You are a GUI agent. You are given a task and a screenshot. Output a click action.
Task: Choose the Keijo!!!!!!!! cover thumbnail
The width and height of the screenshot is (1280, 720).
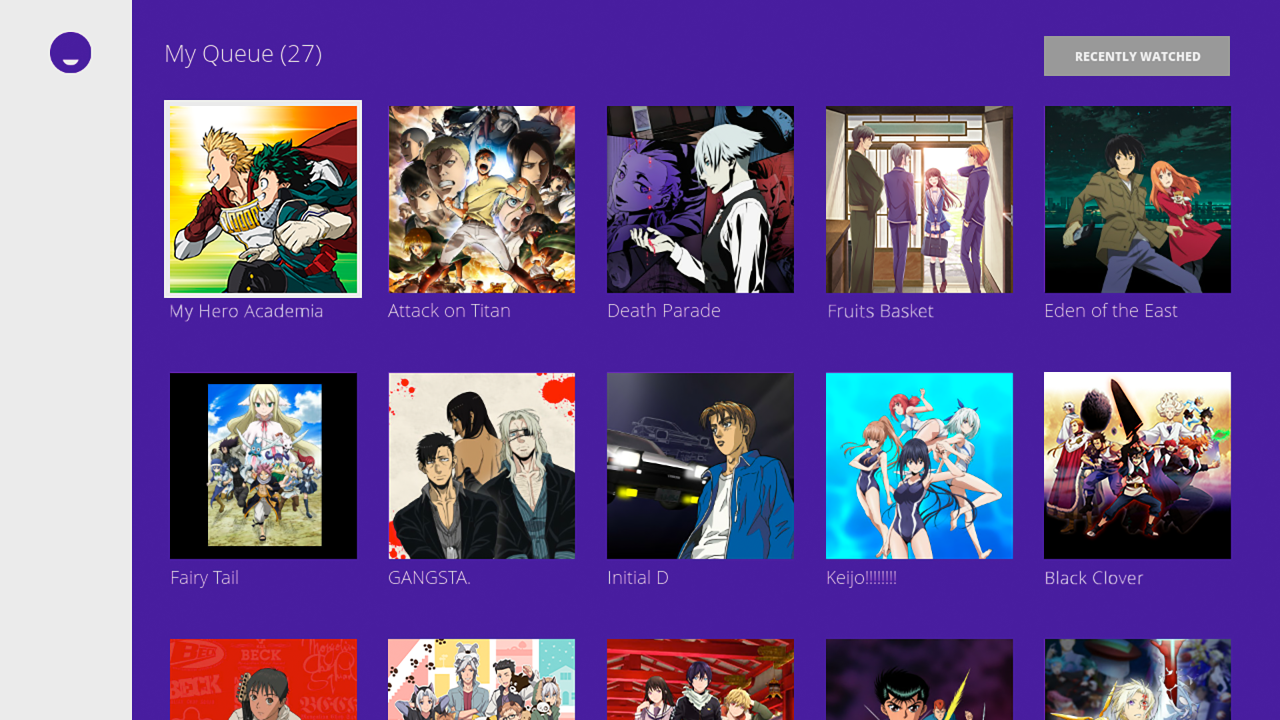tap(919, 466)
